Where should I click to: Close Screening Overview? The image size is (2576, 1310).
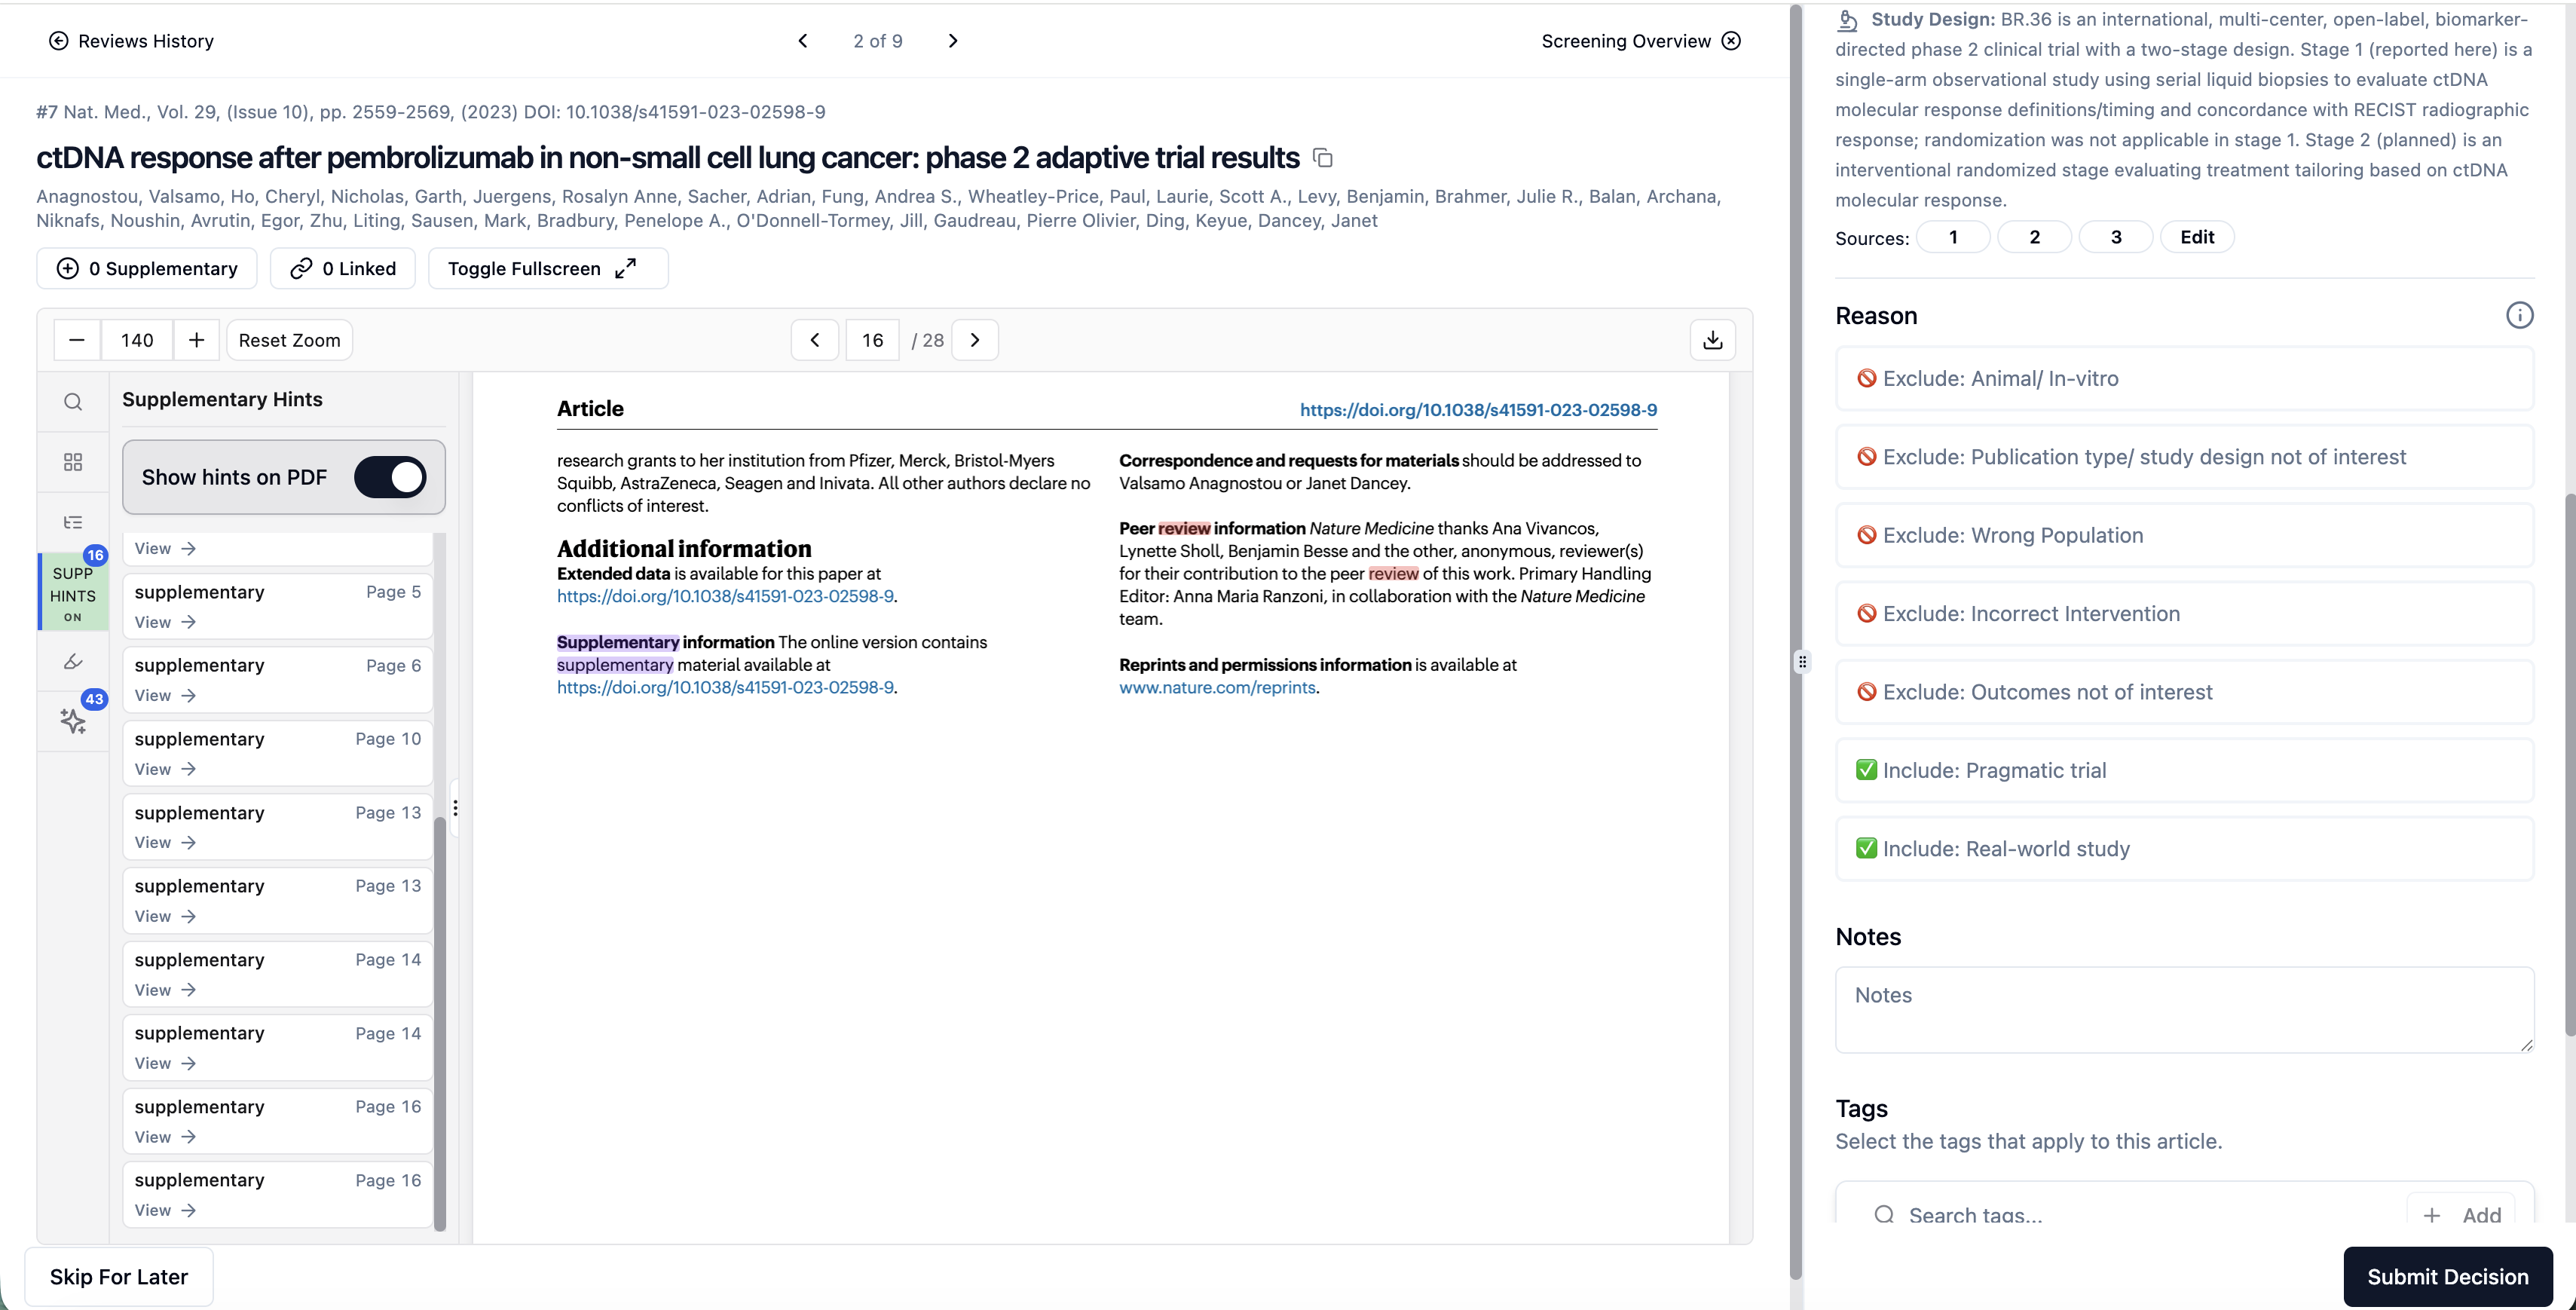coord(1731,41)
